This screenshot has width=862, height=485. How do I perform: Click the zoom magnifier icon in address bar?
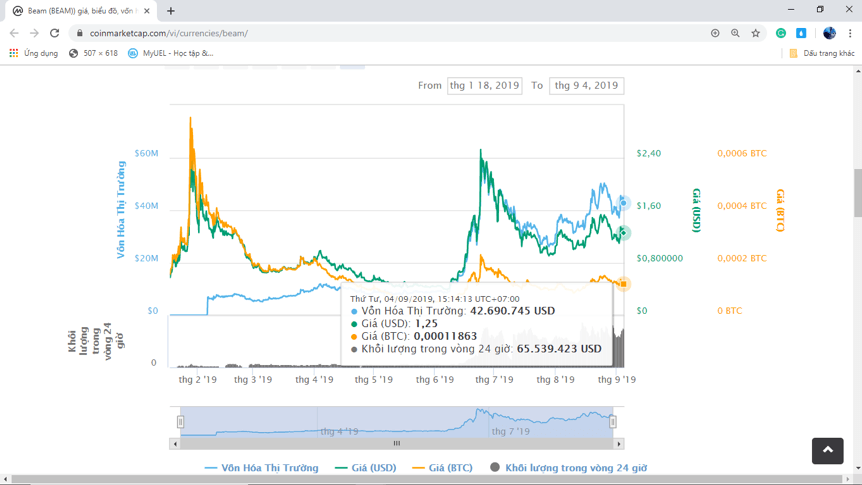click(735, 33)
